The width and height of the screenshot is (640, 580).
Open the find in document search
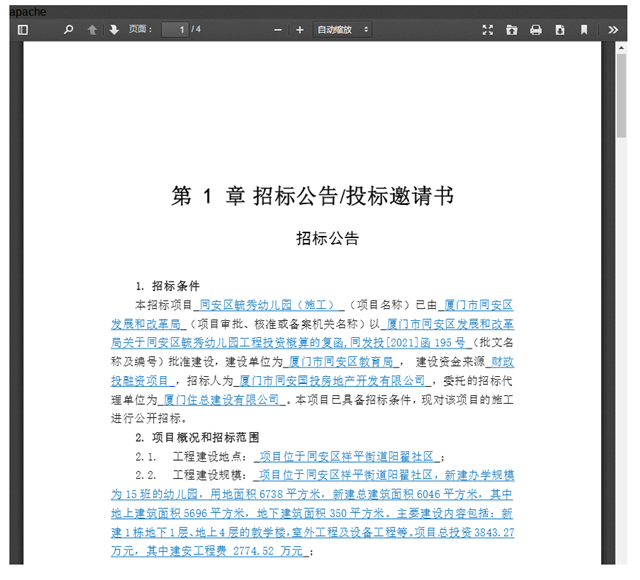[69, 30]
